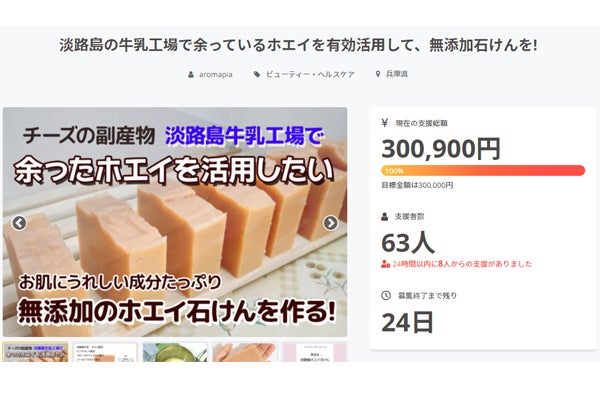Select the second thumbnail with text slide
This screenshot has height=400, width=600.
pyautogui.click(x=105, y=352)
